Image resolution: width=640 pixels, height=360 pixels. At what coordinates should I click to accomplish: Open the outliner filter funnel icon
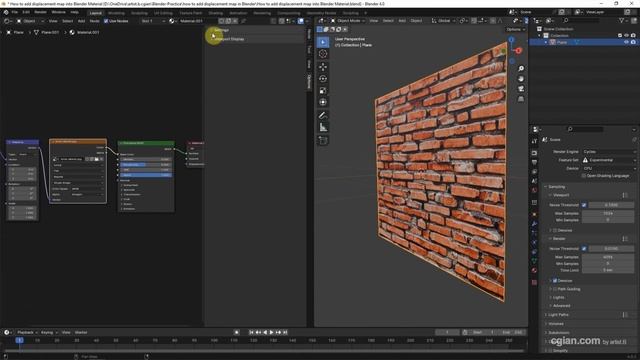point(622,20)
